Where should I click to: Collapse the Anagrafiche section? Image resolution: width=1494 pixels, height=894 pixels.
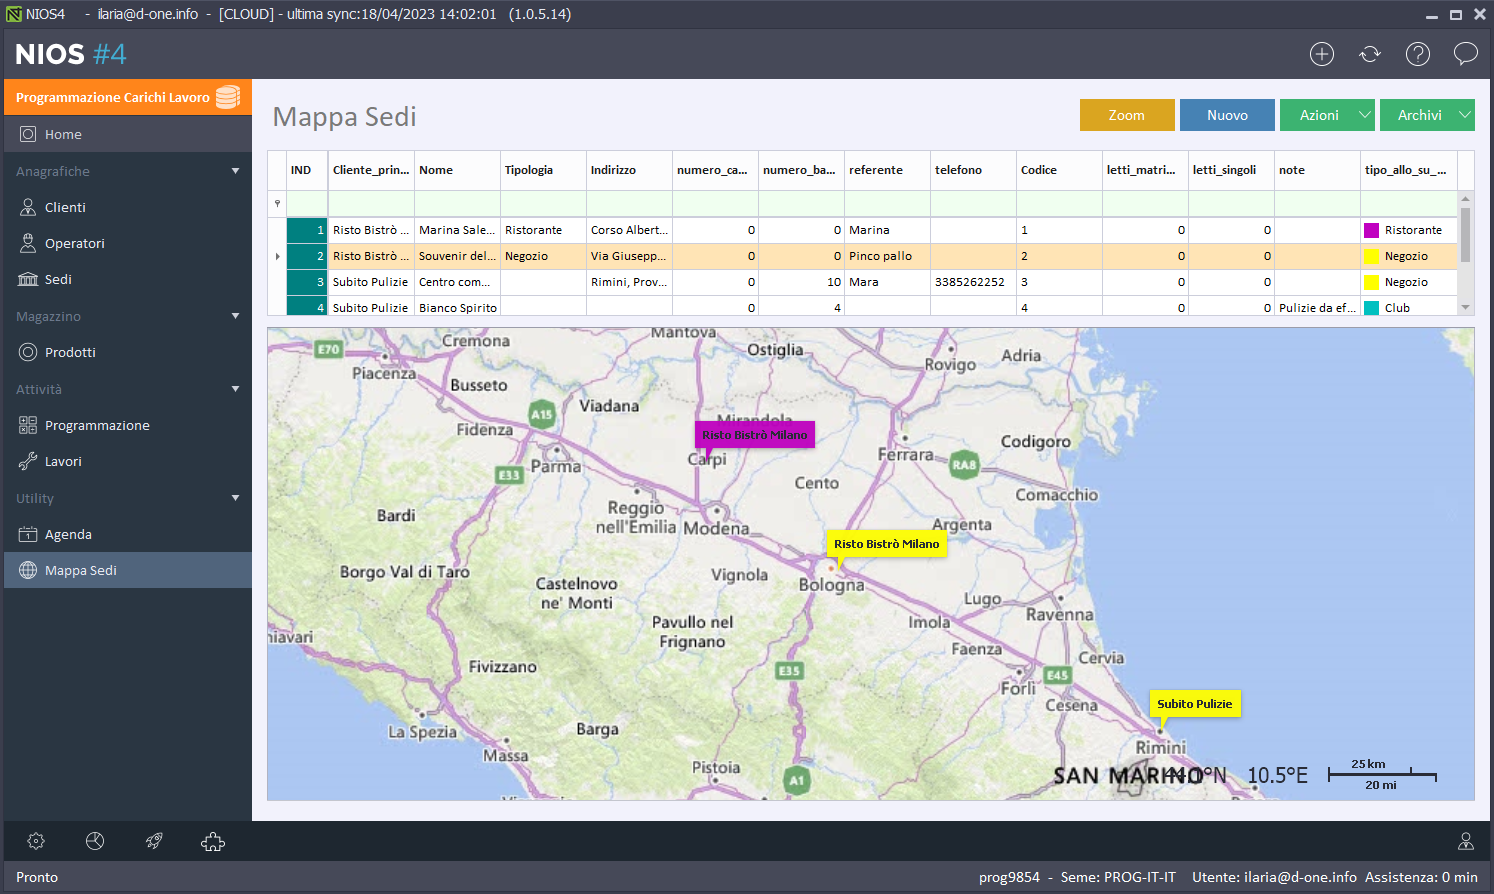point(235,171)
